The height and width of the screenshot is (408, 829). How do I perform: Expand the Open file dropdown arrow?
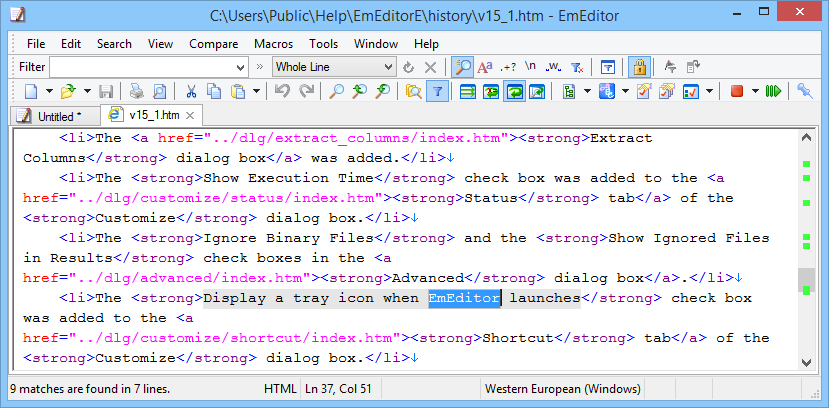tap(87, 91)
